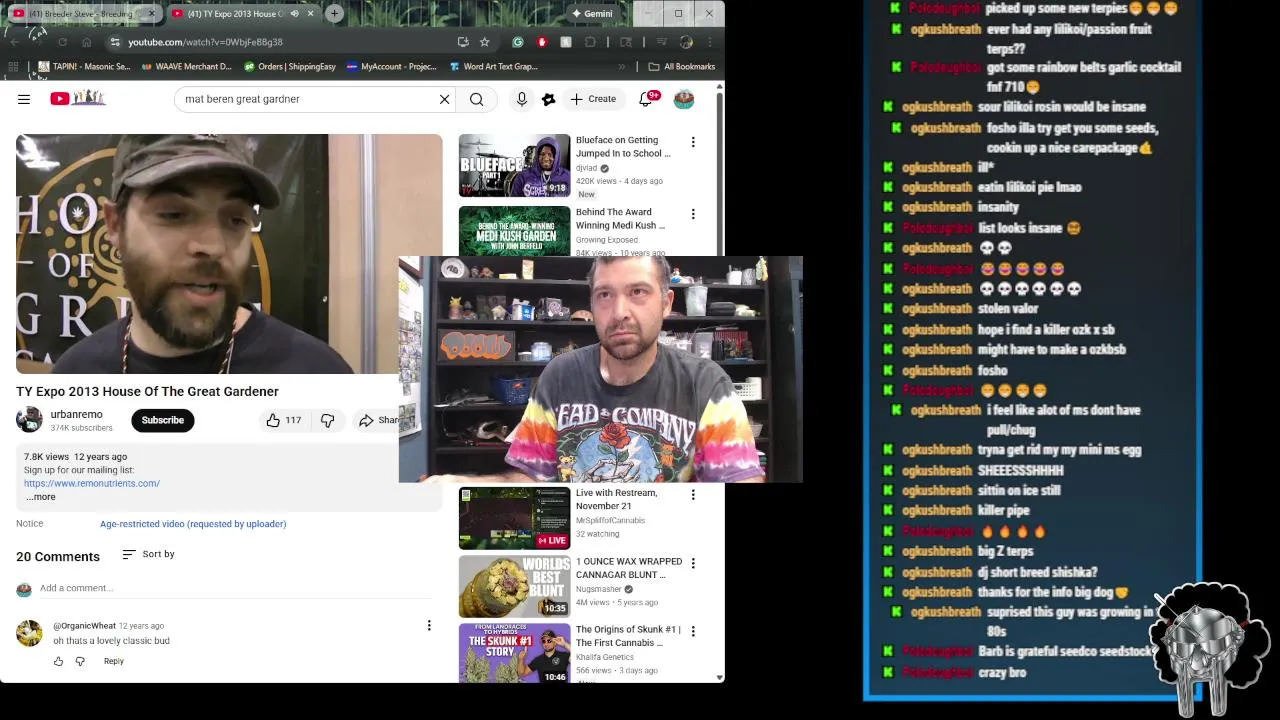Open Live with Restream thumbnail
The height and width of the screenshot is (720, 1280).
click(514, 518)
